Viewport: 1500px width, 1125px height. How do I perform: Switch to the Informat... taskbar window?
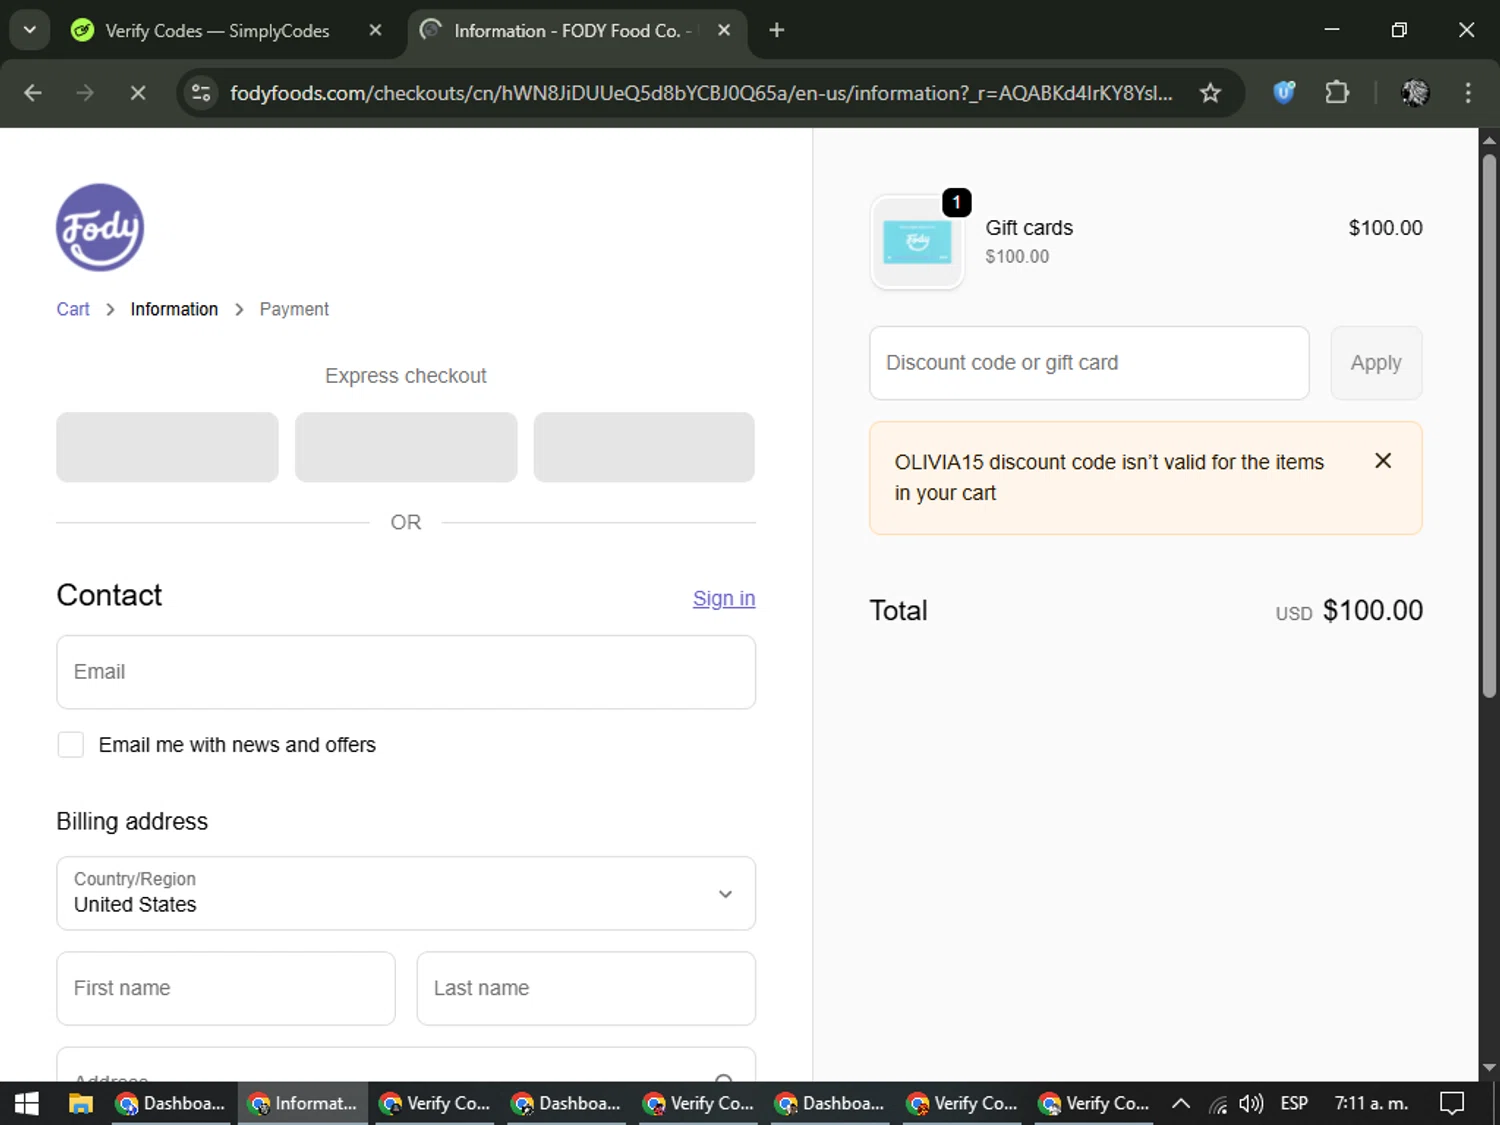pyautogui.click(x=303, y=1103)
